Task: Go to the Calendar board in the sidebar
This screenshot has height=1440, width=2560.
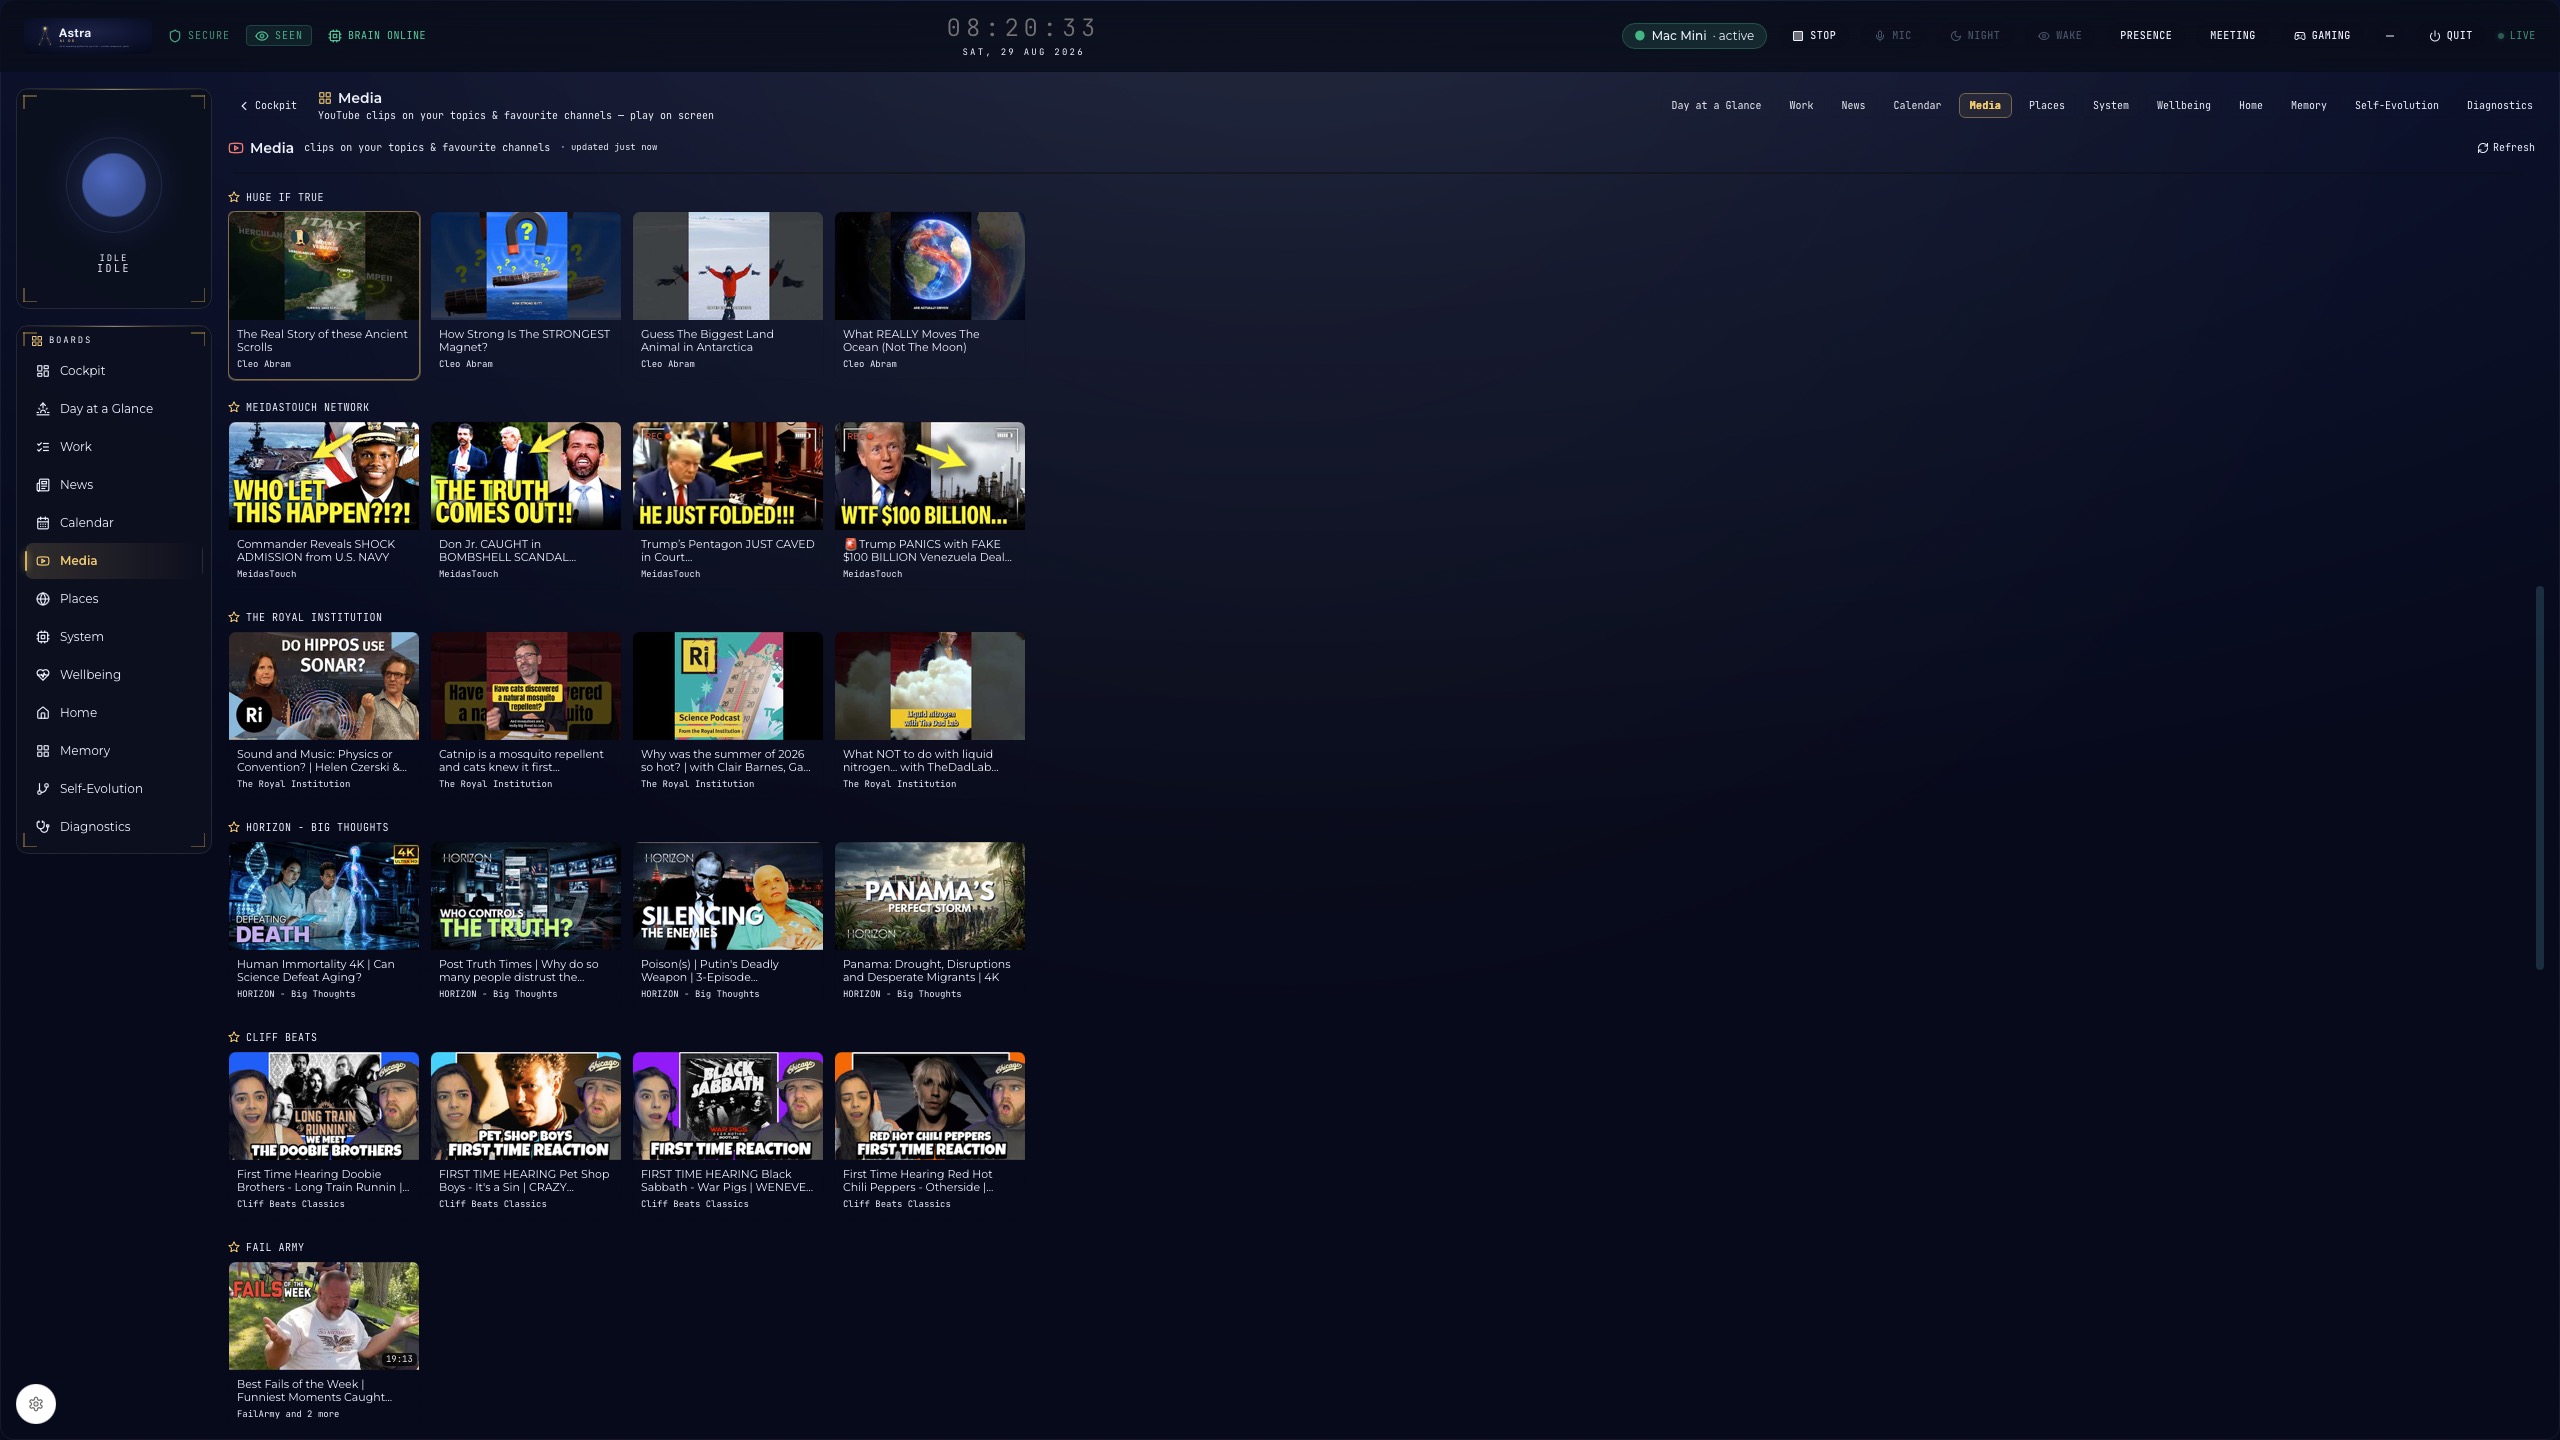Action: point(113,523)
